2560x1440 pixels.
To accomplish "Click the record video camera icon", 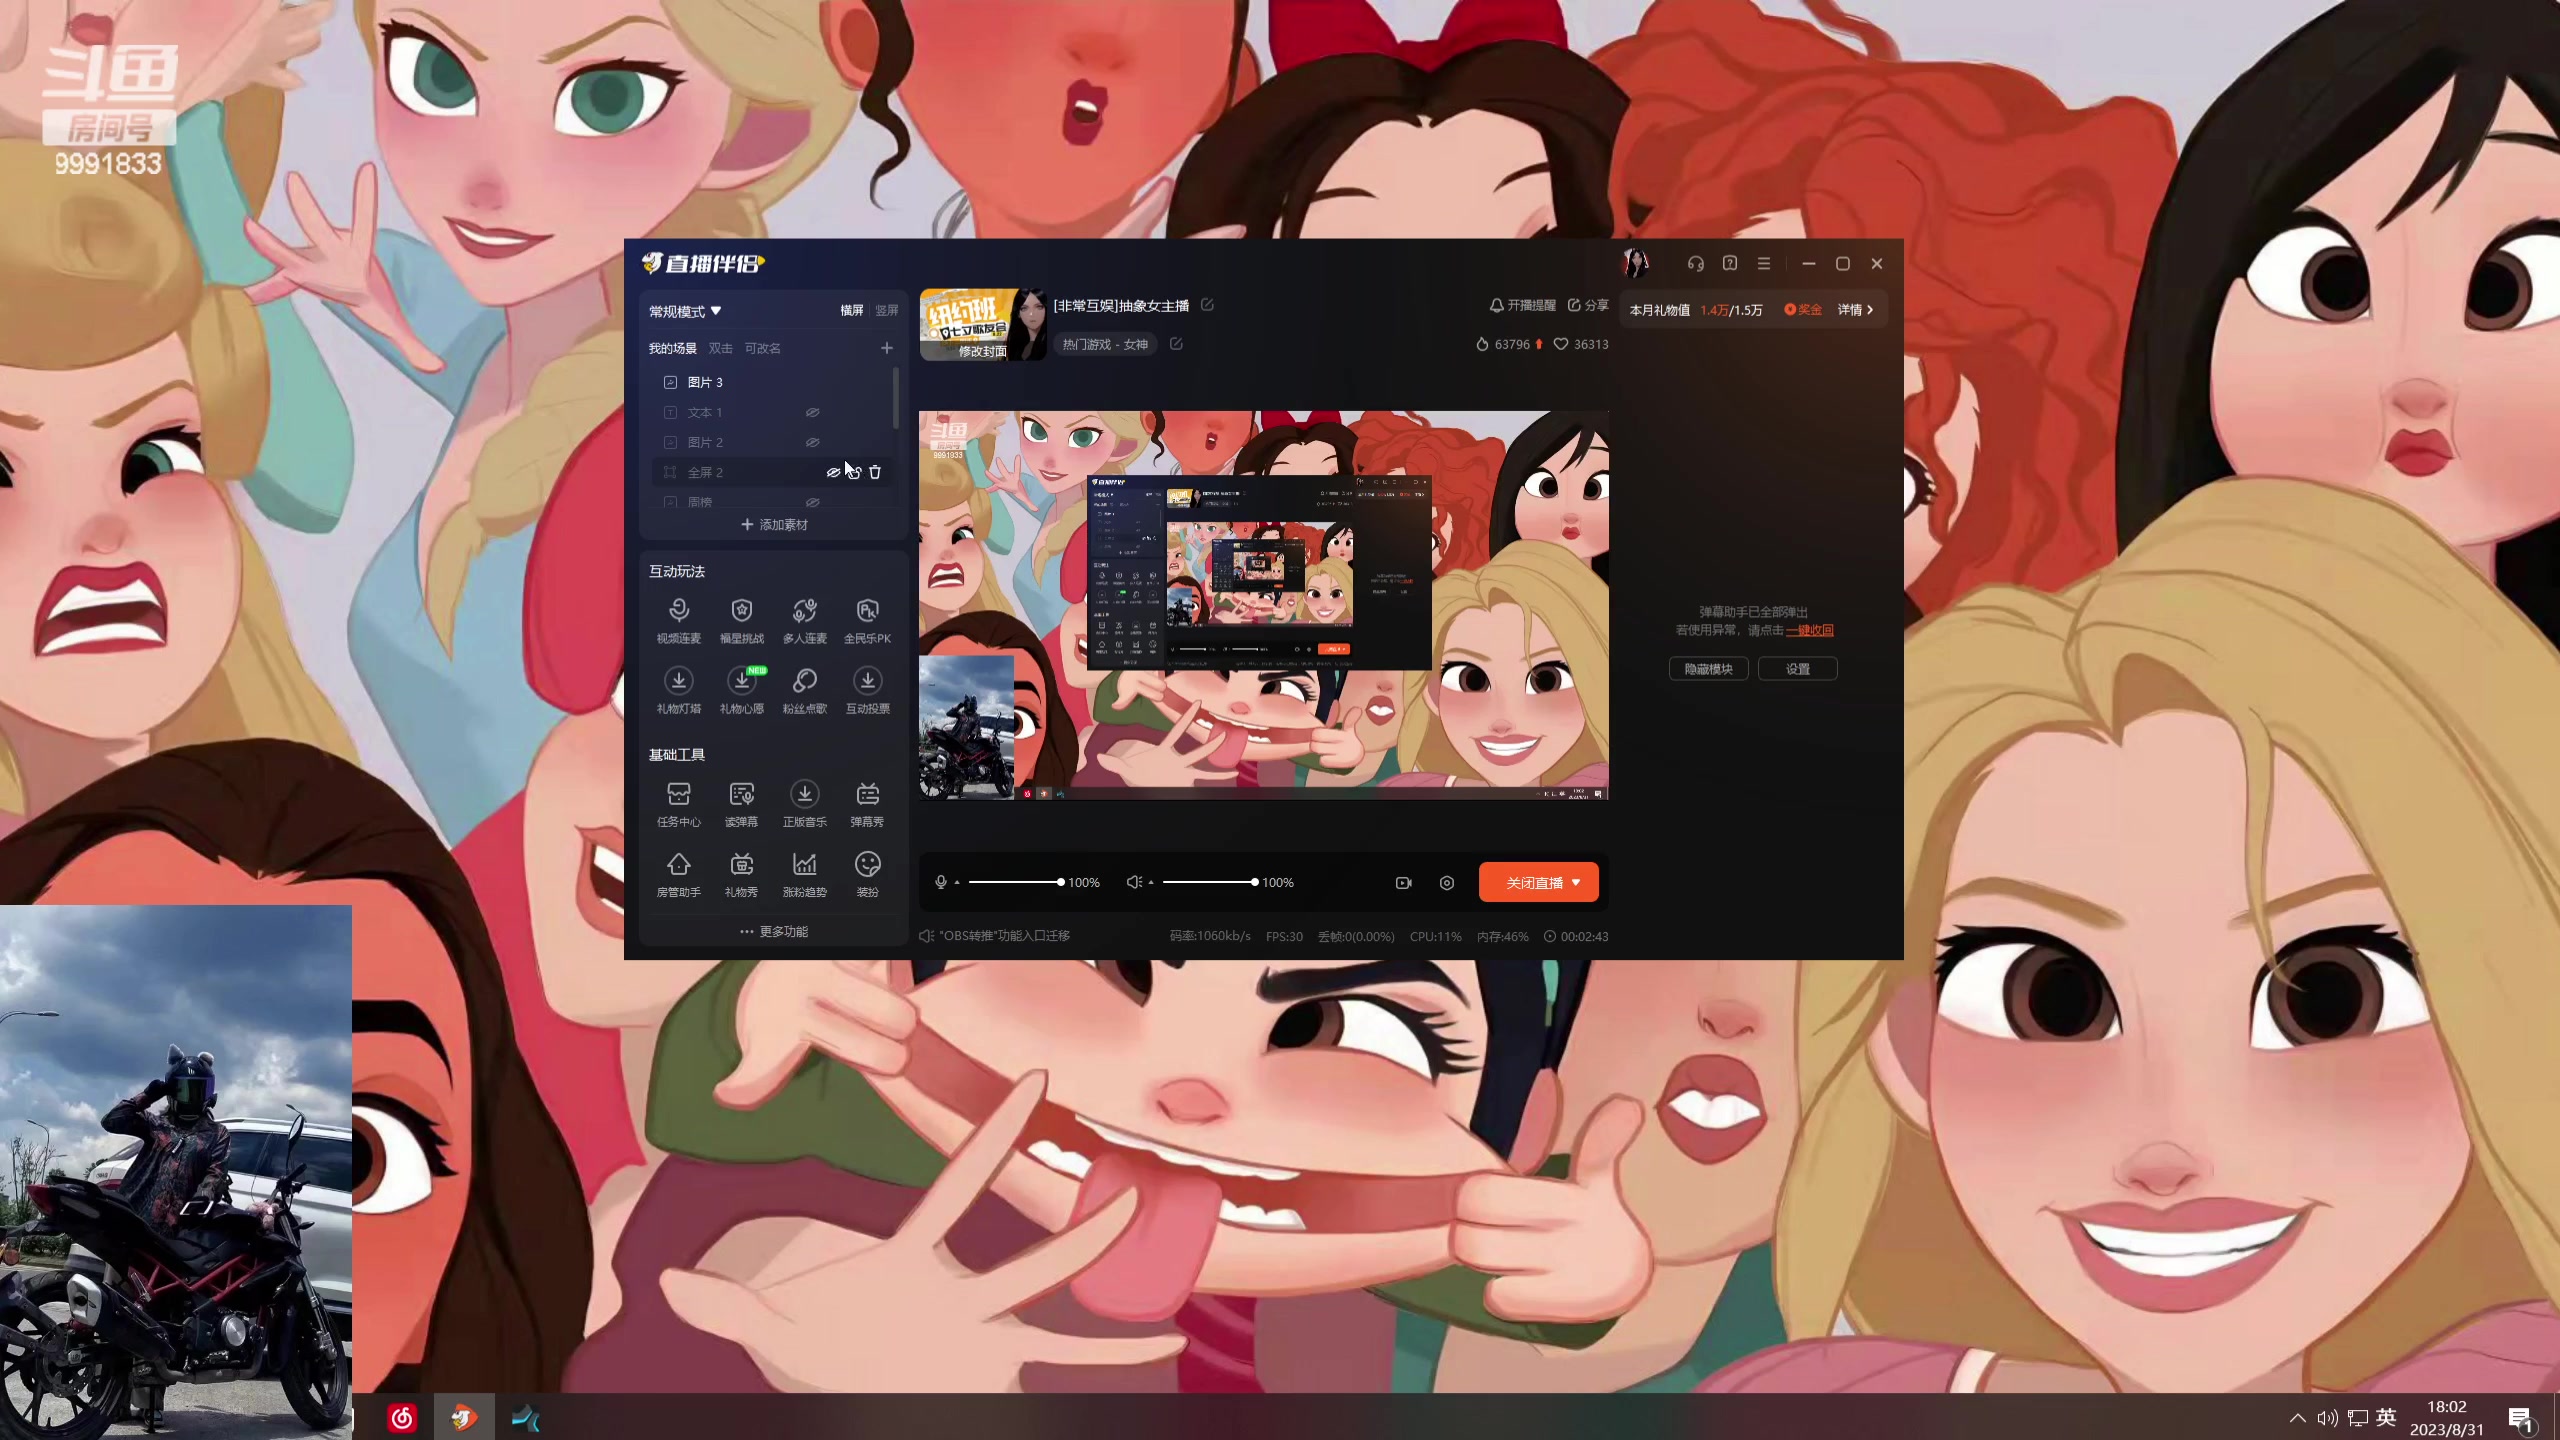I will pyautogui.click(x=1403, y=882).
